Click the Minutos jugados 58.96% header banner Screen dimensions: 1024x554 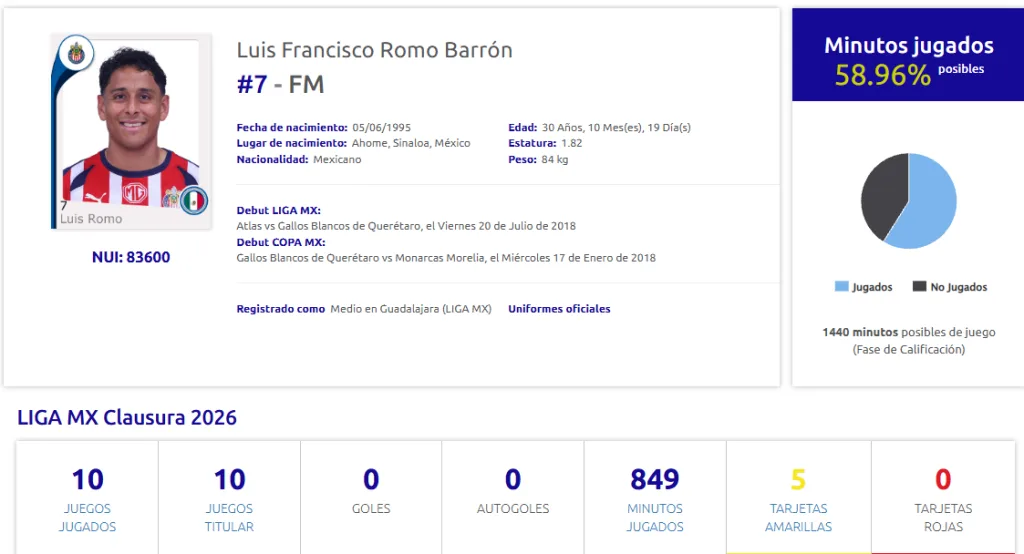pos(908,58)
